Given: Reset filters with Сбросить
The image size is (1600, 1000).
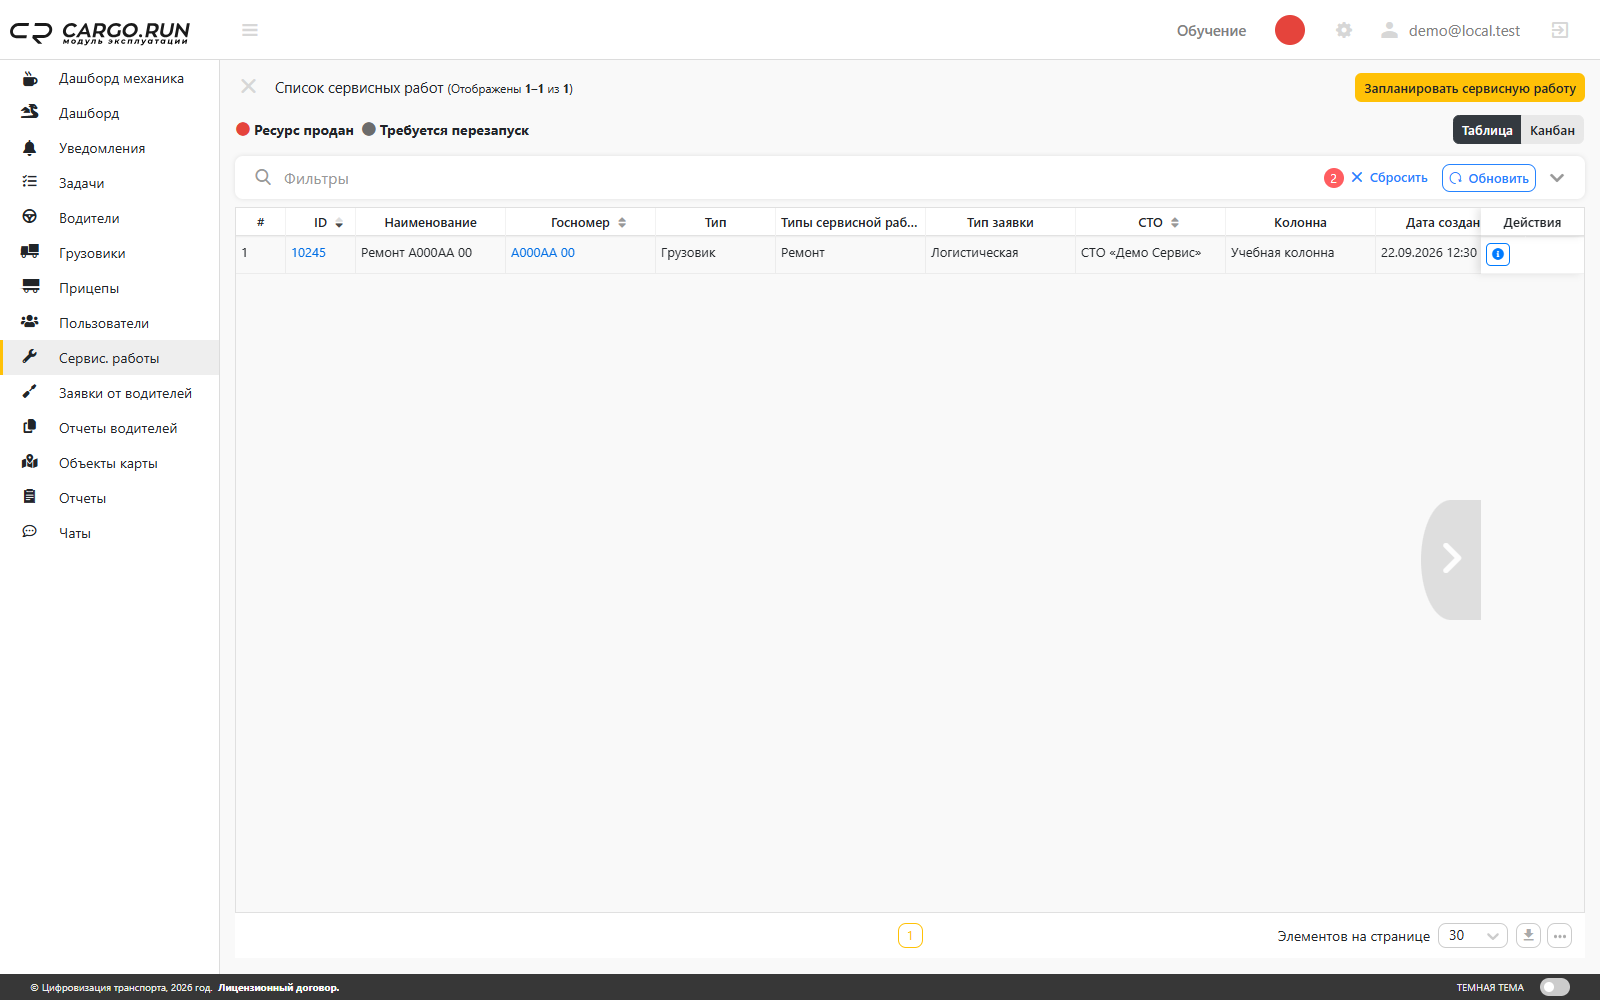Looking at the screenshot, I should [x=1390, y=178].
